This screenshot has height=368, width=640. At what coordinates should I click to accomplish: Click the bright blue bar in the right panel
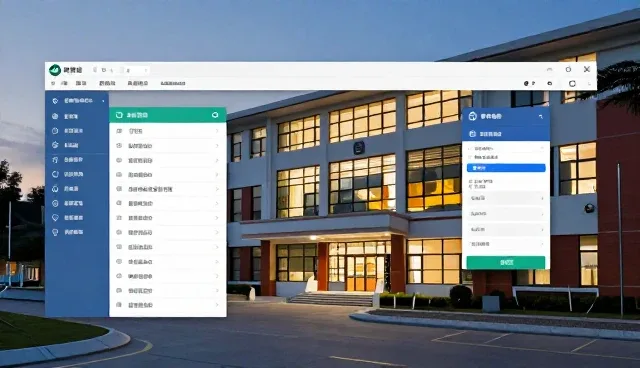click(506, 168)
